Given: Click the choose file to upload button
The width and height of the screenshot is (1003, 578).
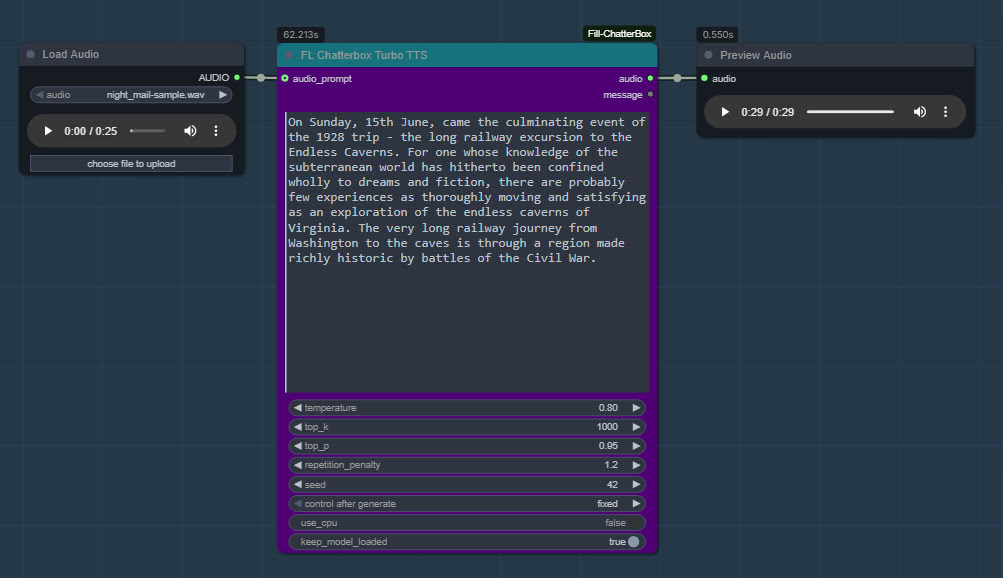Looking at the screenshot, I should [131, 164].
